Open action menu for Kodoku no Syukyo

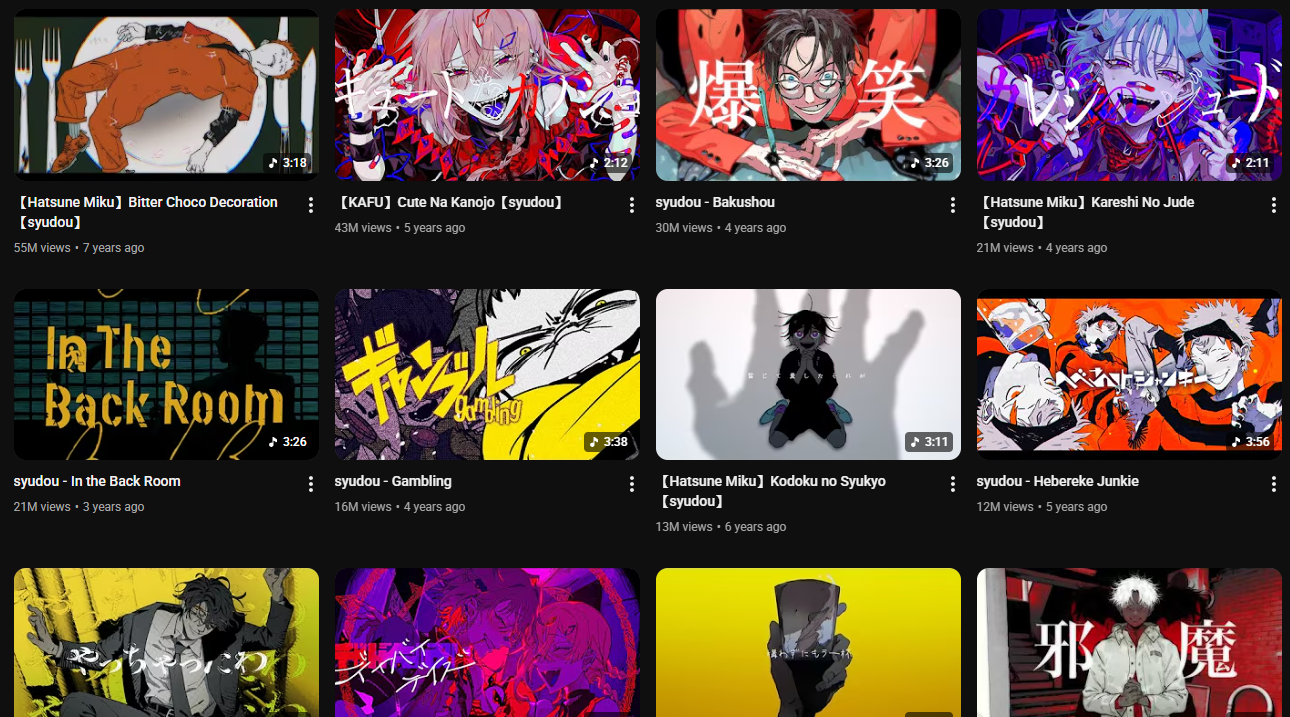pos(953,484)
